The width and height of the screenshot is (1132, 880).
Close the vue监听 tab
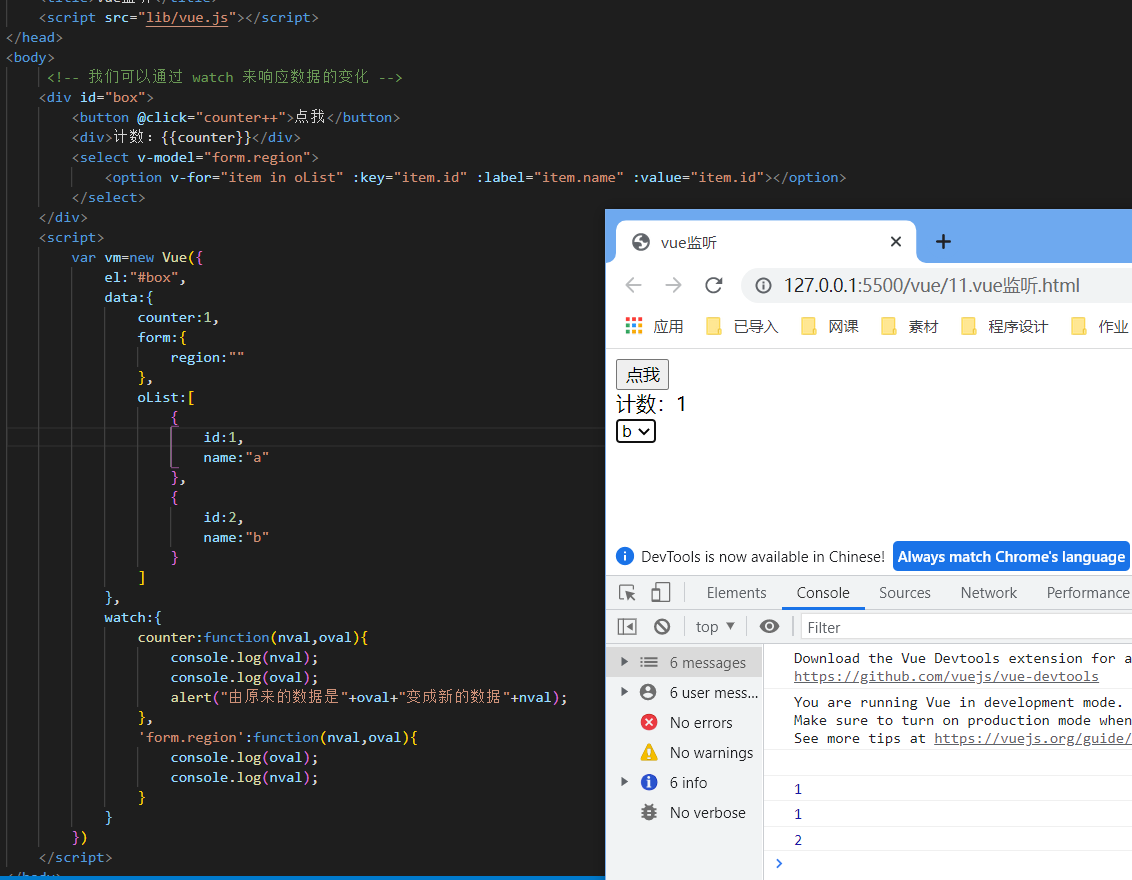point(895,241)
